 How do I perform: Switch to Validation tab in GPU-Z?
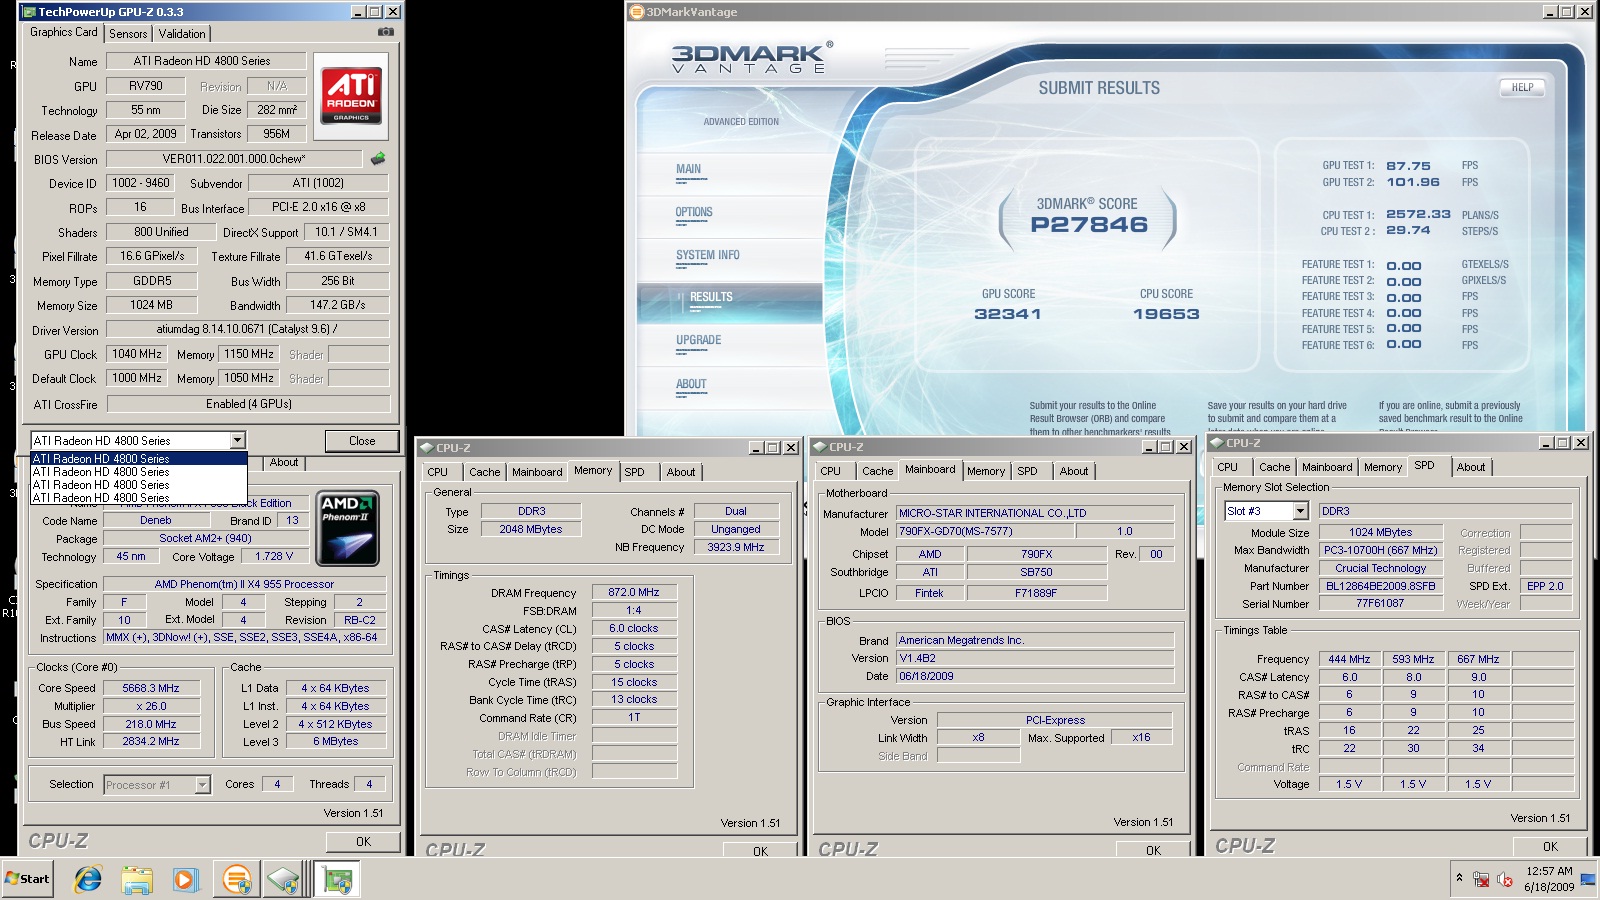click(x=182, y=33)
